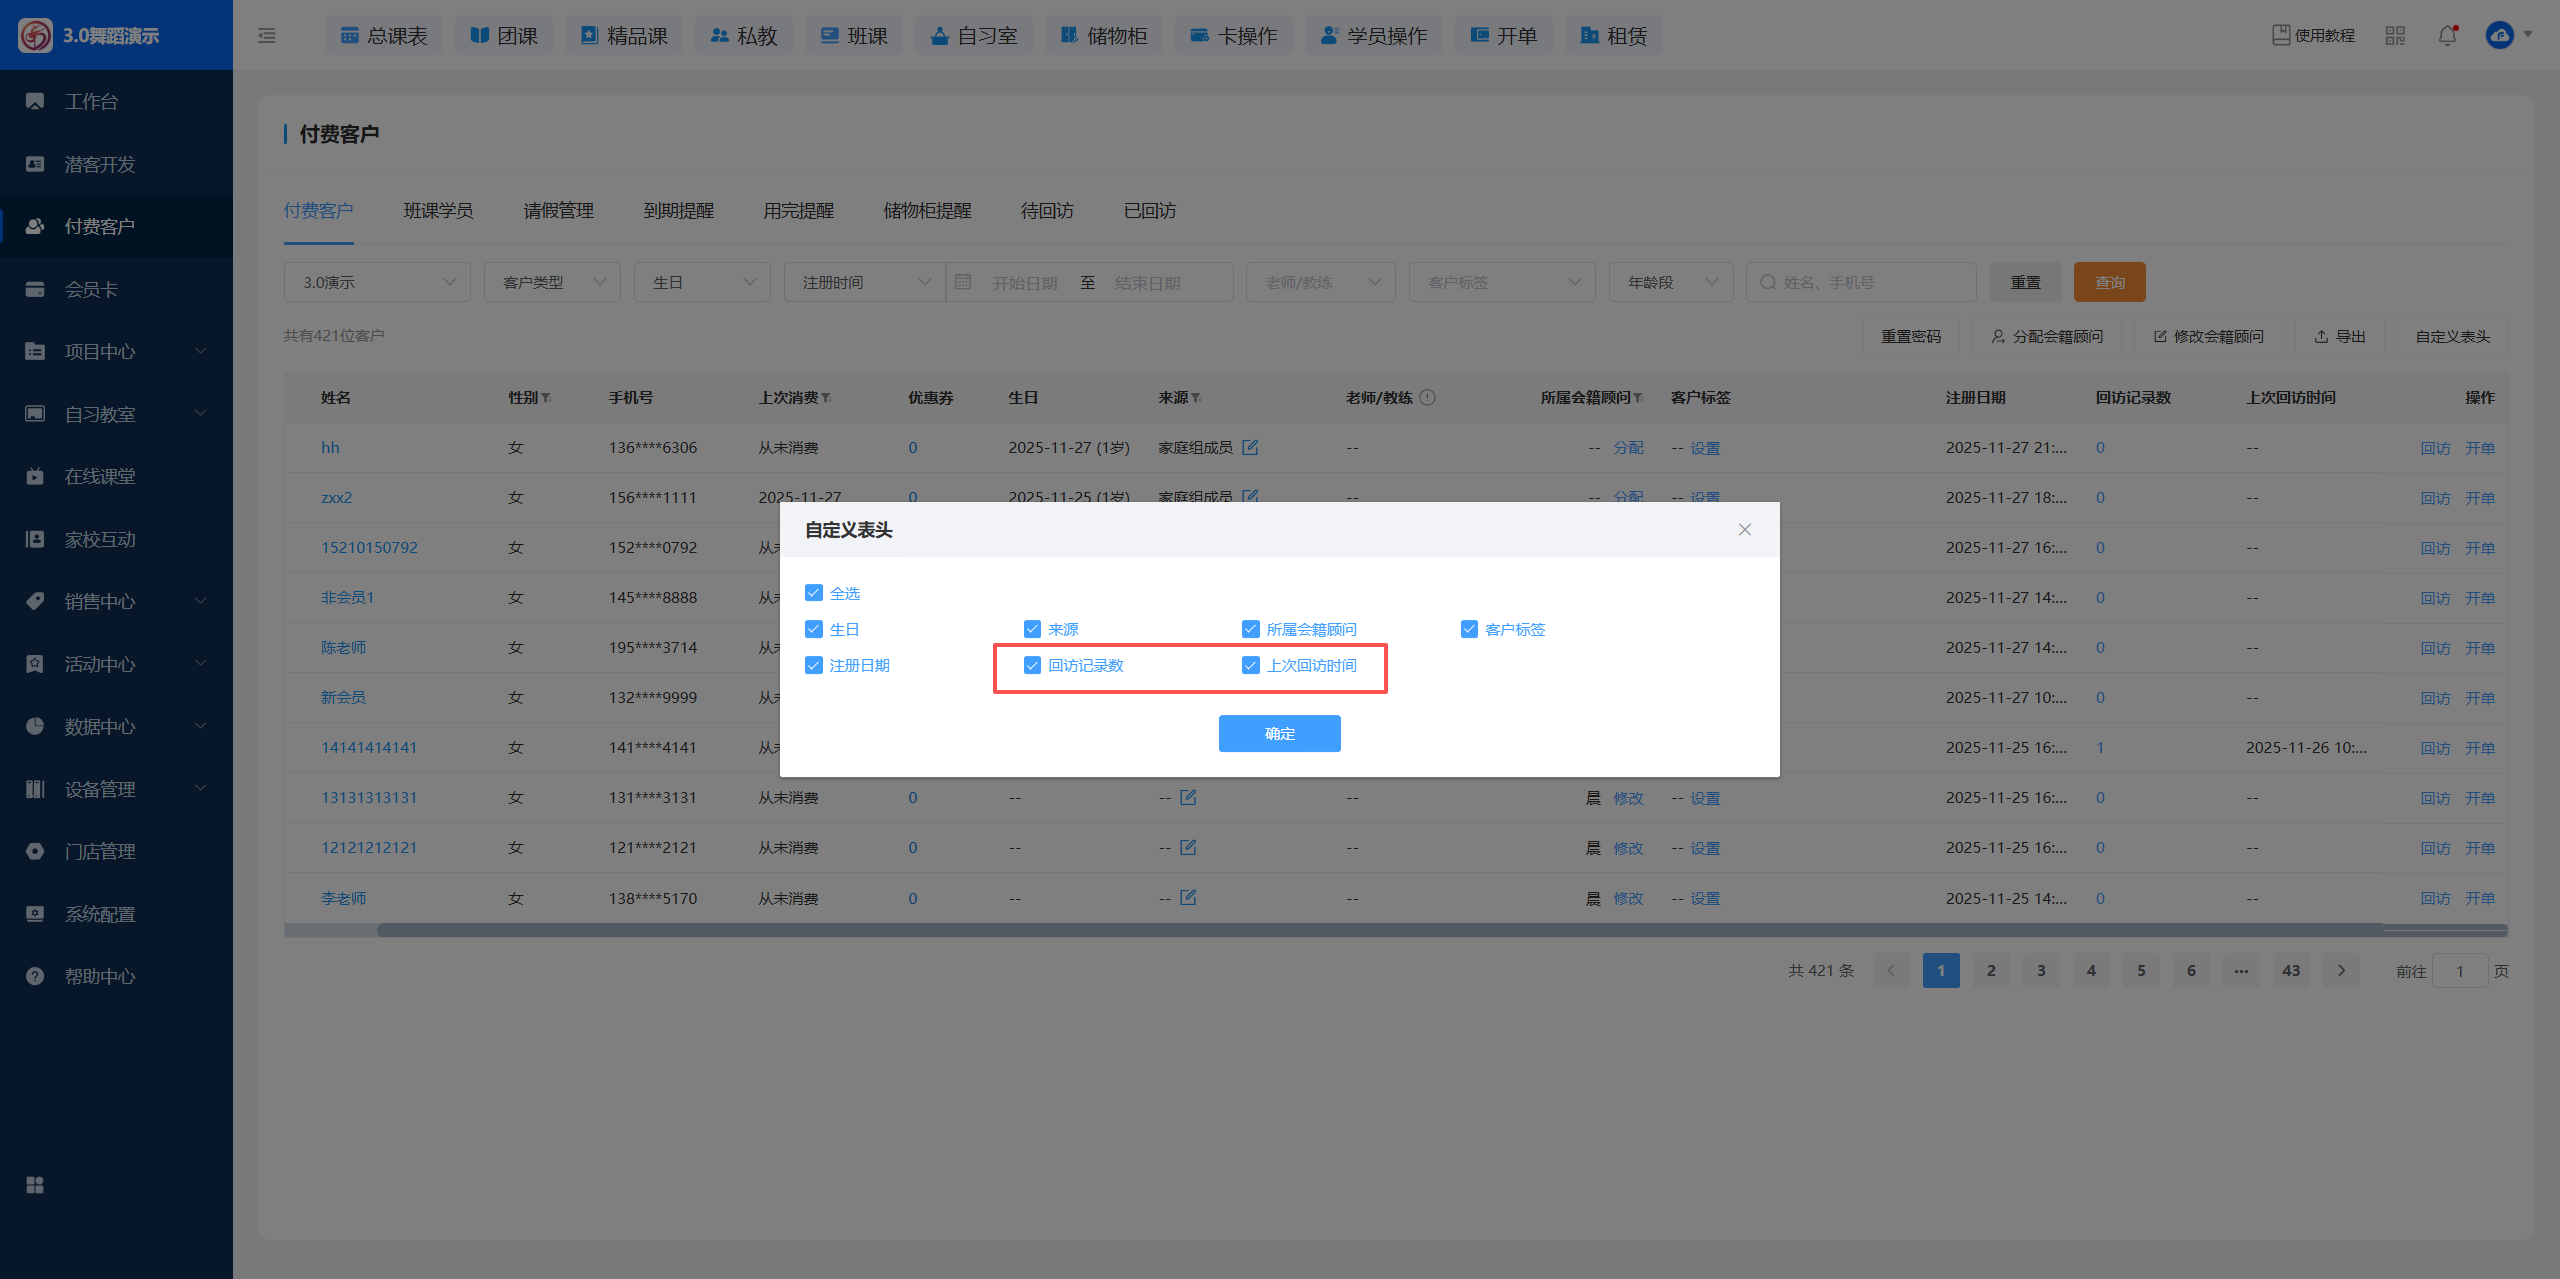Uncheck the 回访记录数 checkbox
This screenshot has width=2560, height=1279.
(1032, 665)
